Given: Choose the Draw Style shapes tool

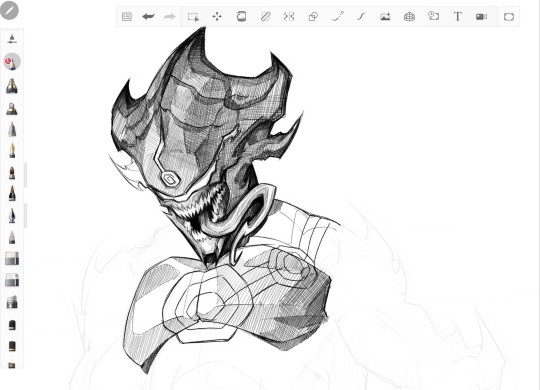Looking at the screenshot, I should [x=313, y=17].
